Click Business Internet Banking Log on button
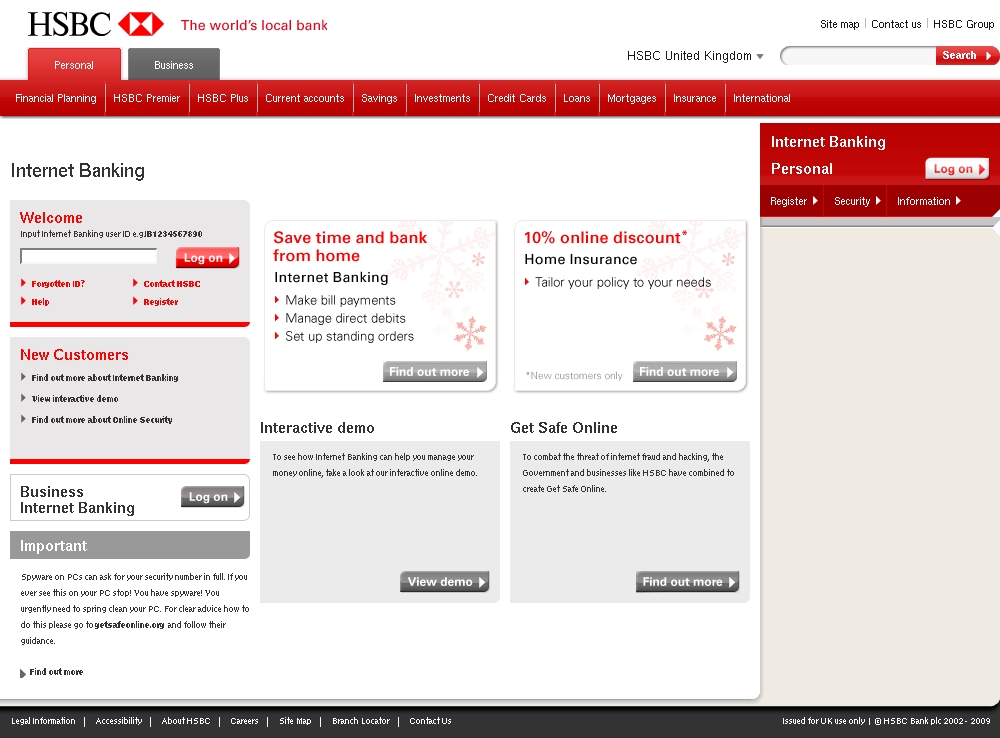This screenshot has height=738, width=1000. (x=212, y=497)
